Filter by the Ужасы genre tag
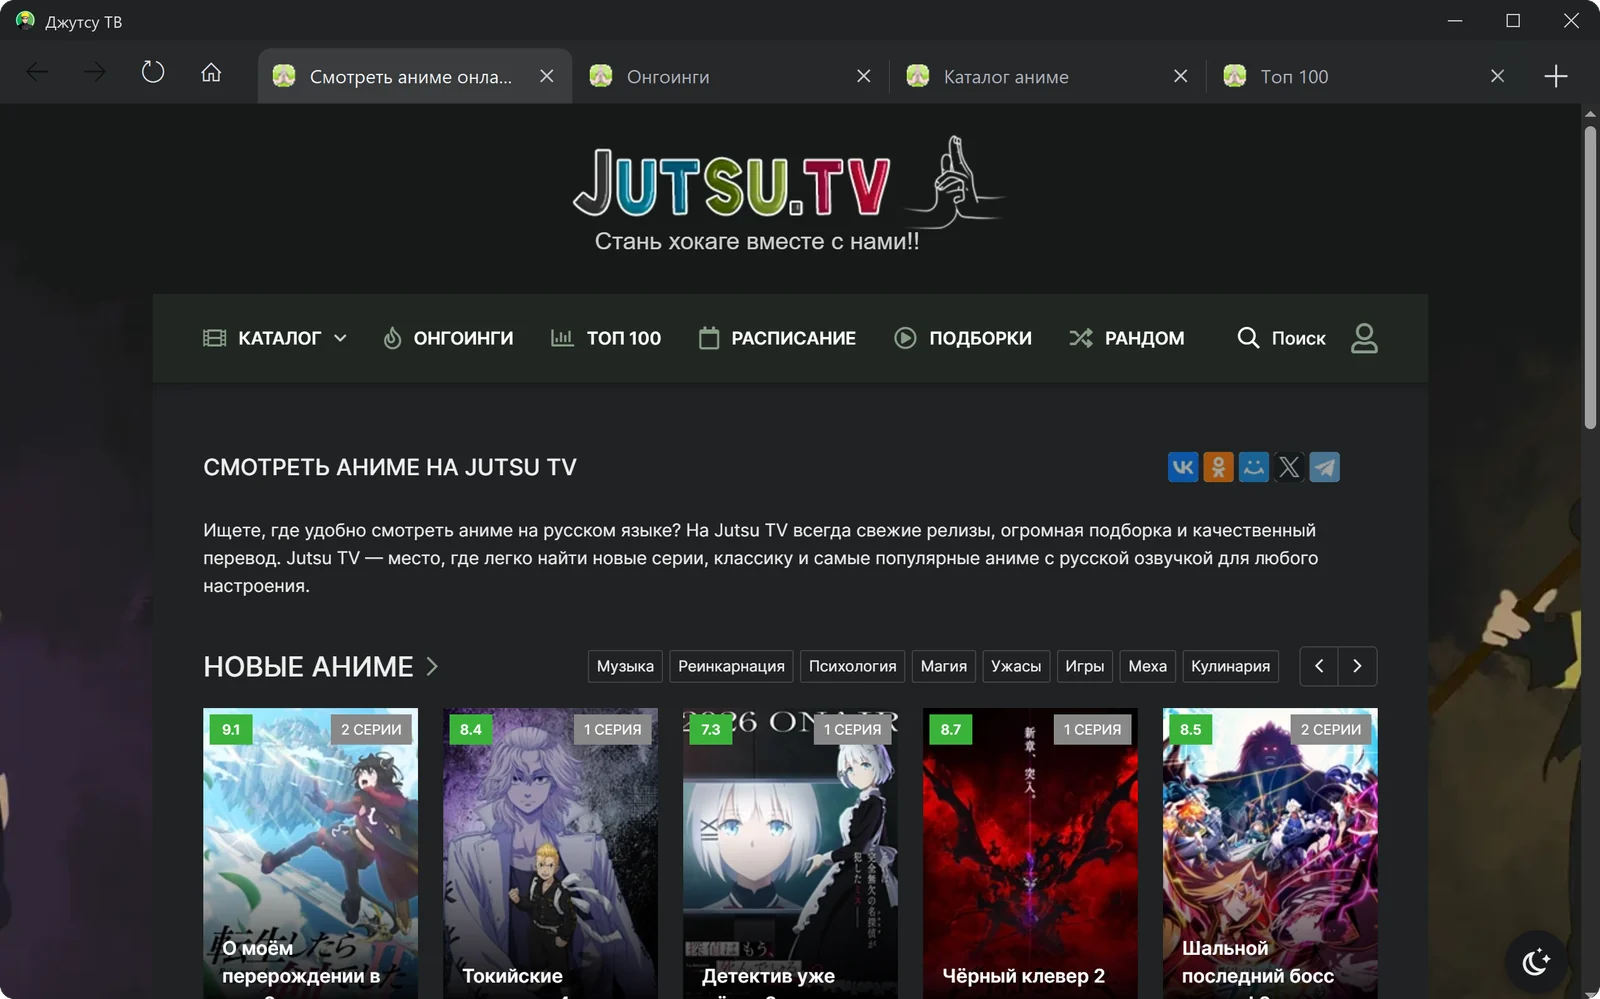Viewport: 1600px width, 999px height. click(1016, 666)
